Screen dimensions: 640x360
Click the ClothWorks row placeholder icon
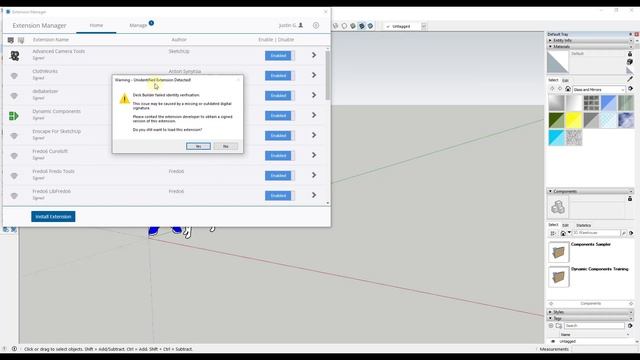[x=14, y=76]
